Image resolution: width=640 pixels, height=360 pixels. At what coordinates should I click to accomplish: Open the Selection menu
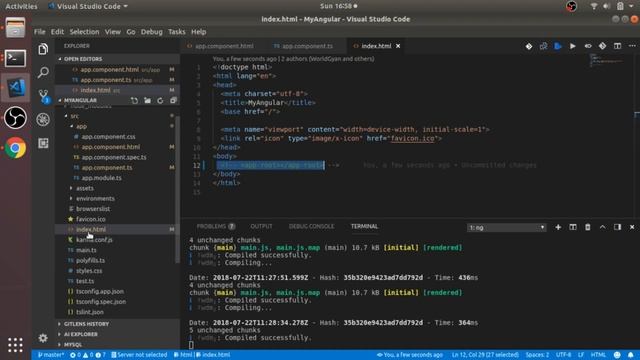84,32
